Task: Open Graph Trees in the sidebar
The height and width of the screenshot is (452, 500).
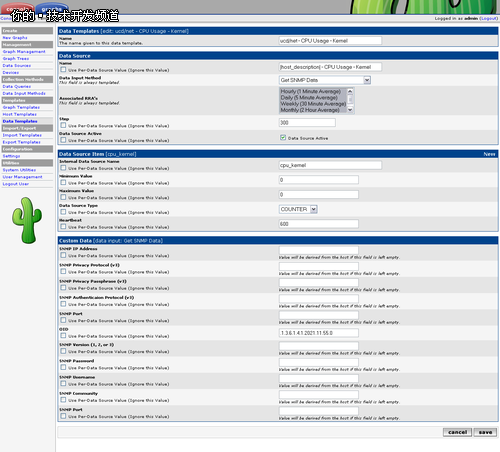Action: (16, 59)
